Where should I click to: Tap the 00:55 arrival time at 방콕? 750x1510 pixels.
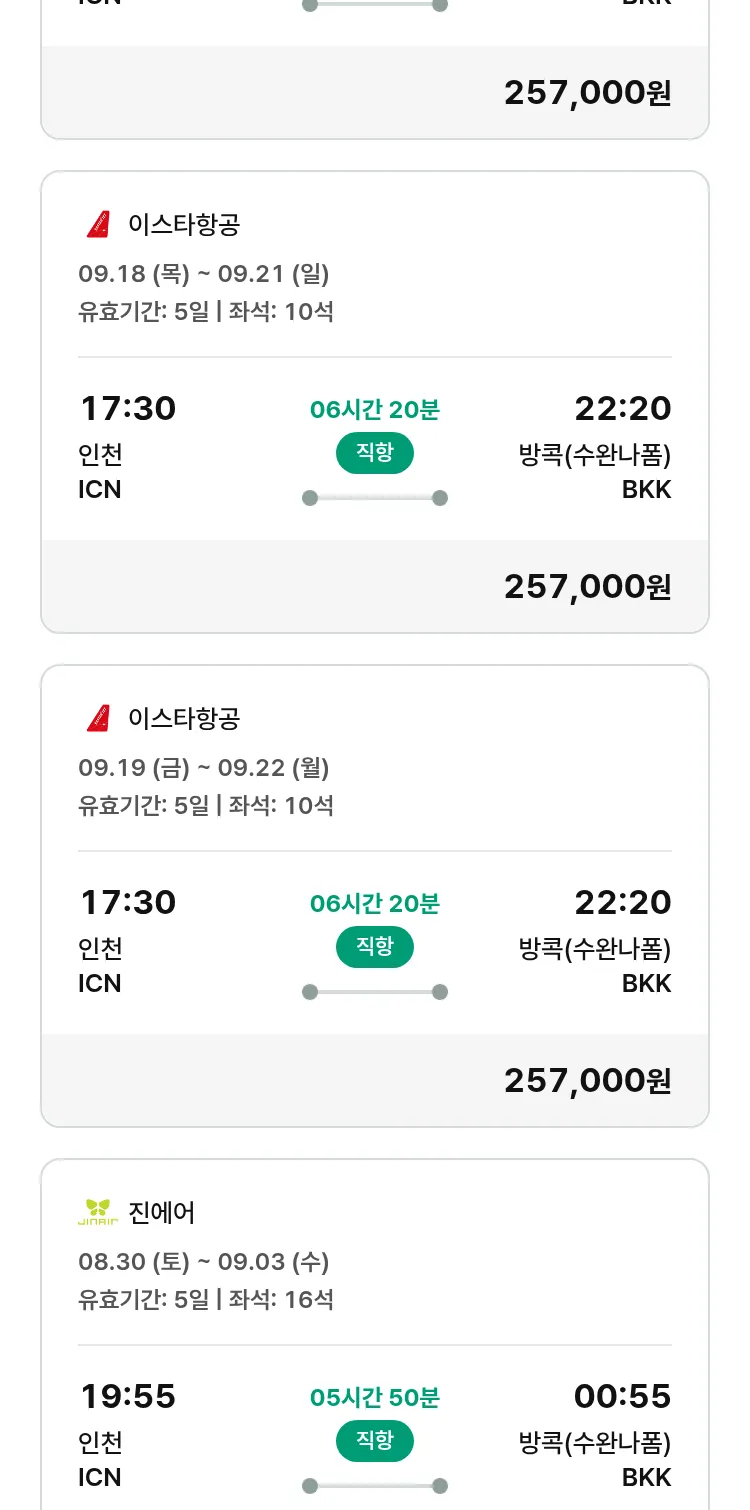622,1396
